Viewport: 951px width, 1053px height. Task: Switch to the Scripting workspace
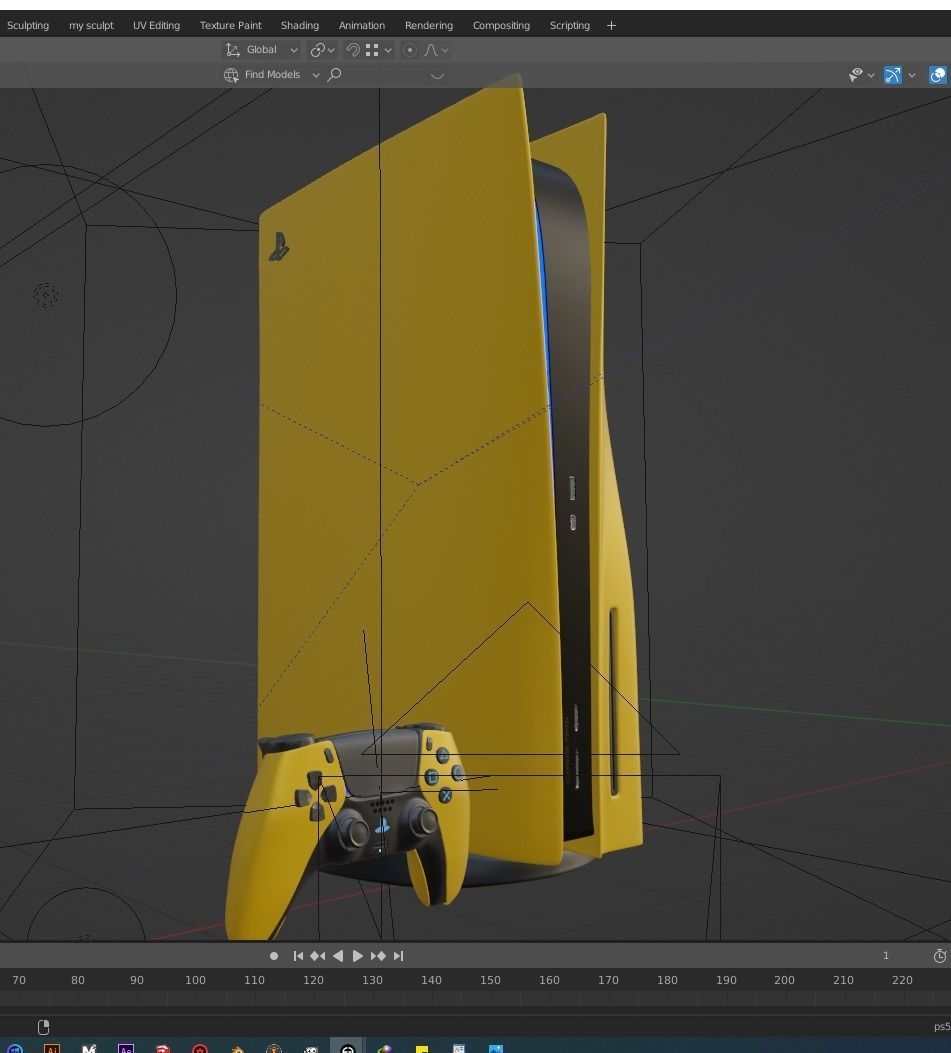[570, 26]
